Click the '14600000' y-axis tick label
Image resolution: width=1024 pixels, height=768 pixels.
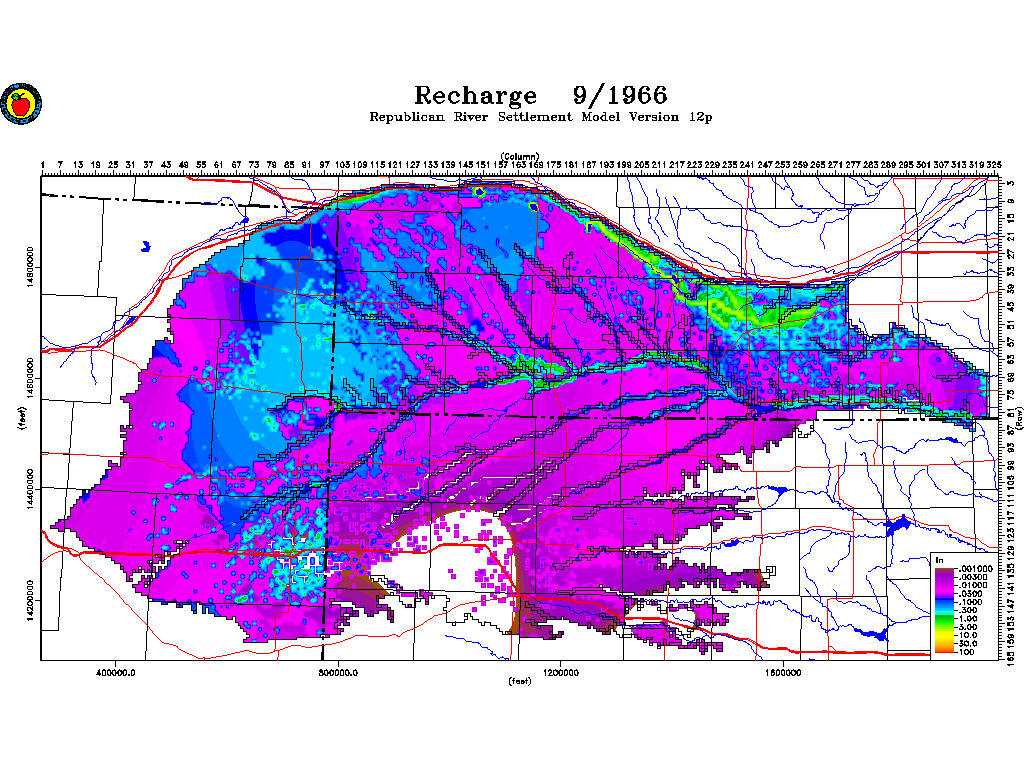pyautogui.click(x=30, y=378)
